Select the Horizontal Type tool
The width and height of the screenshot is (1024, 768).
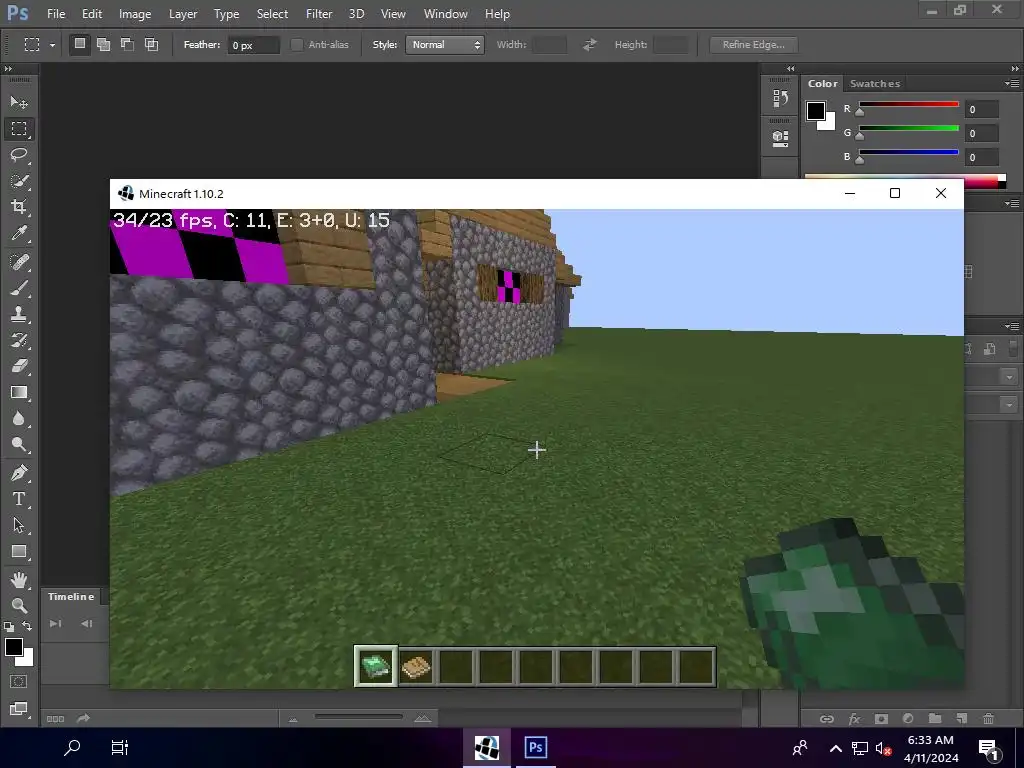(19, 499)
